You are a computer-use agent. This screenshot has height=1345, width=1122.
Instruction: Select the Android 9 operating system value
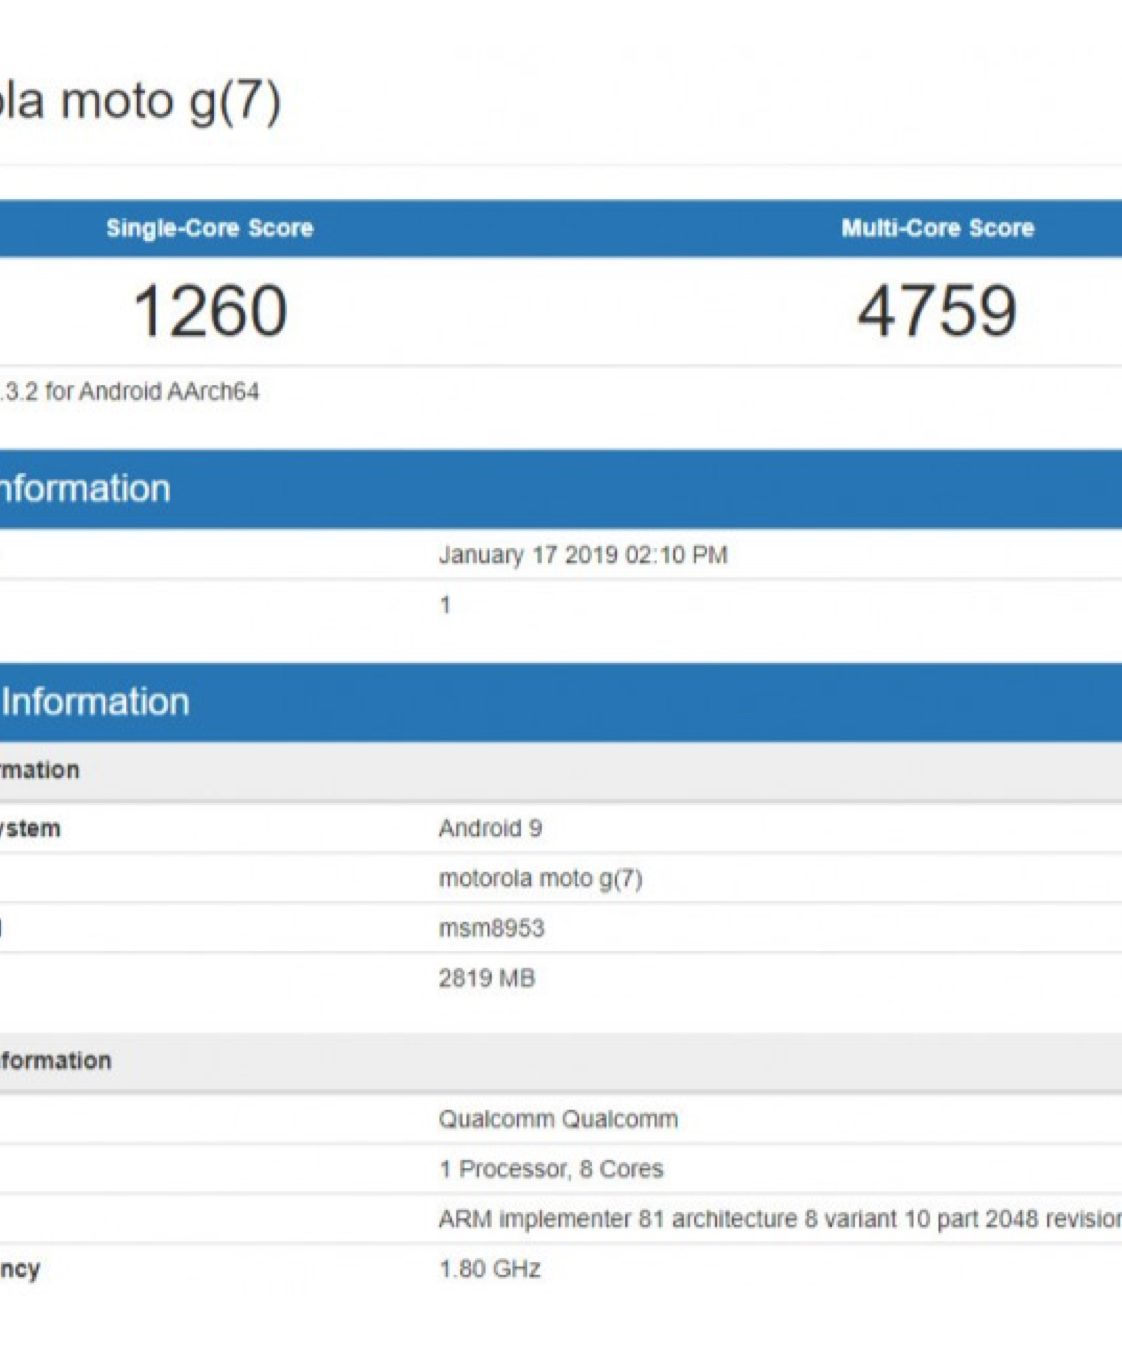click(x=490, y=828)
